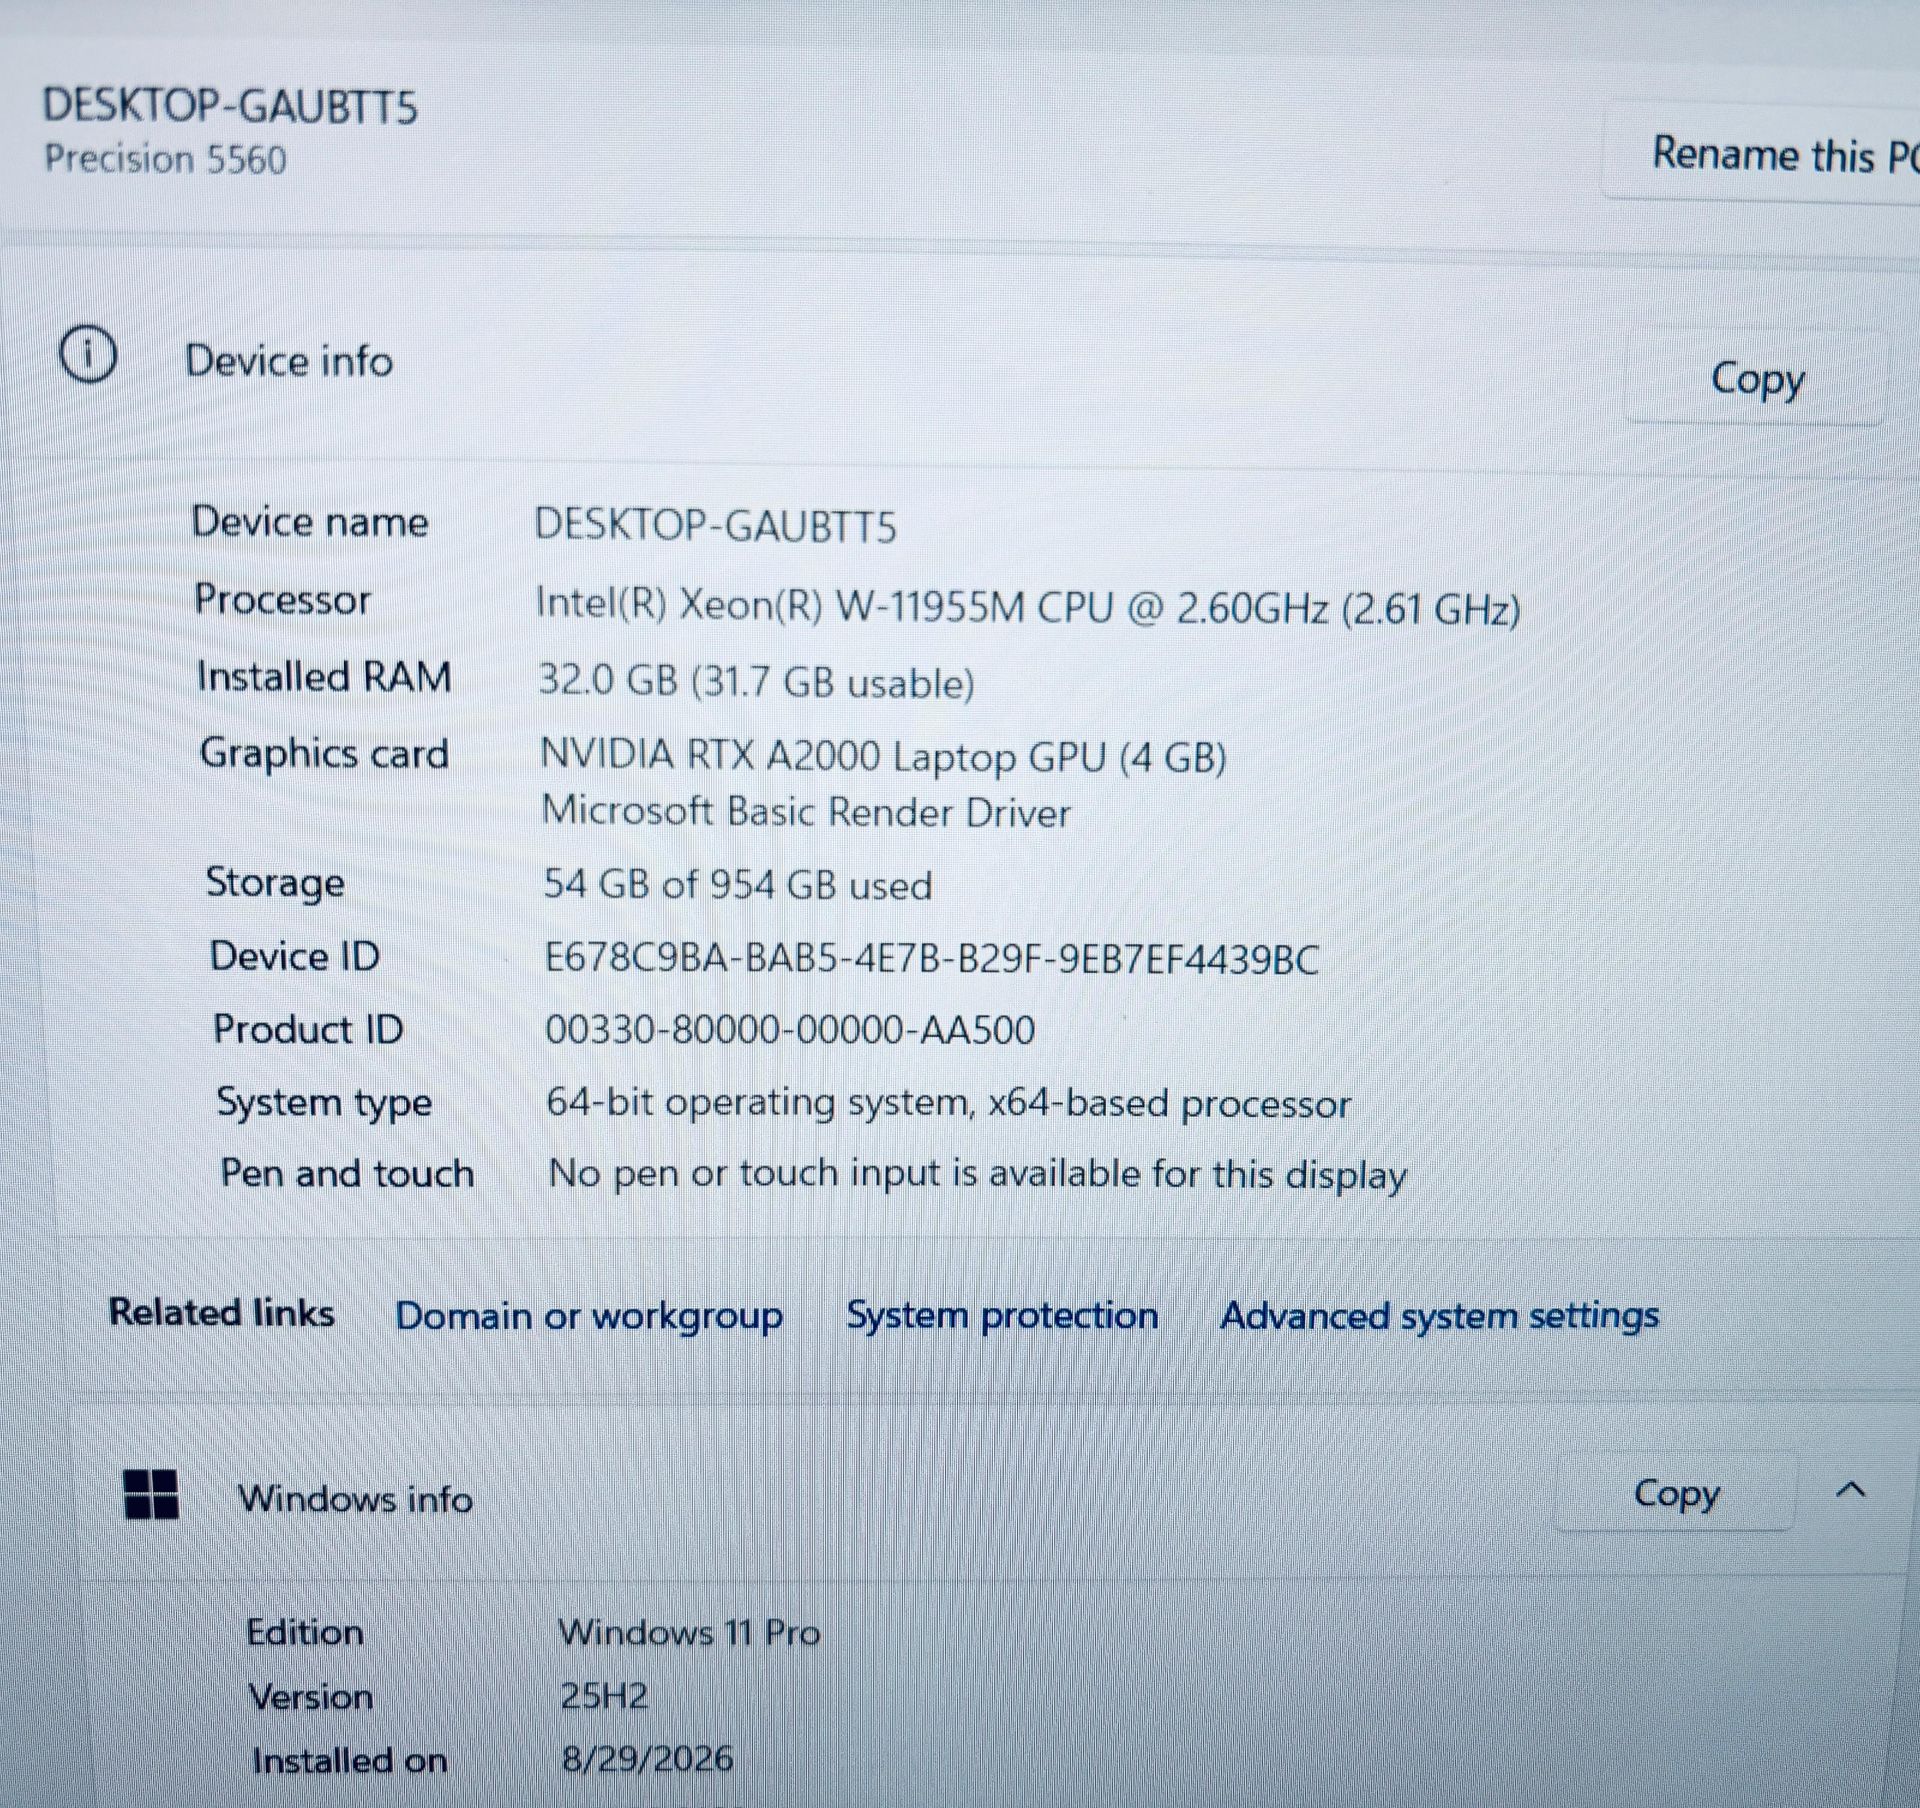Viewport: 1920px width, 1808px height.
Task: Click the Processor label
Action: 282,600
